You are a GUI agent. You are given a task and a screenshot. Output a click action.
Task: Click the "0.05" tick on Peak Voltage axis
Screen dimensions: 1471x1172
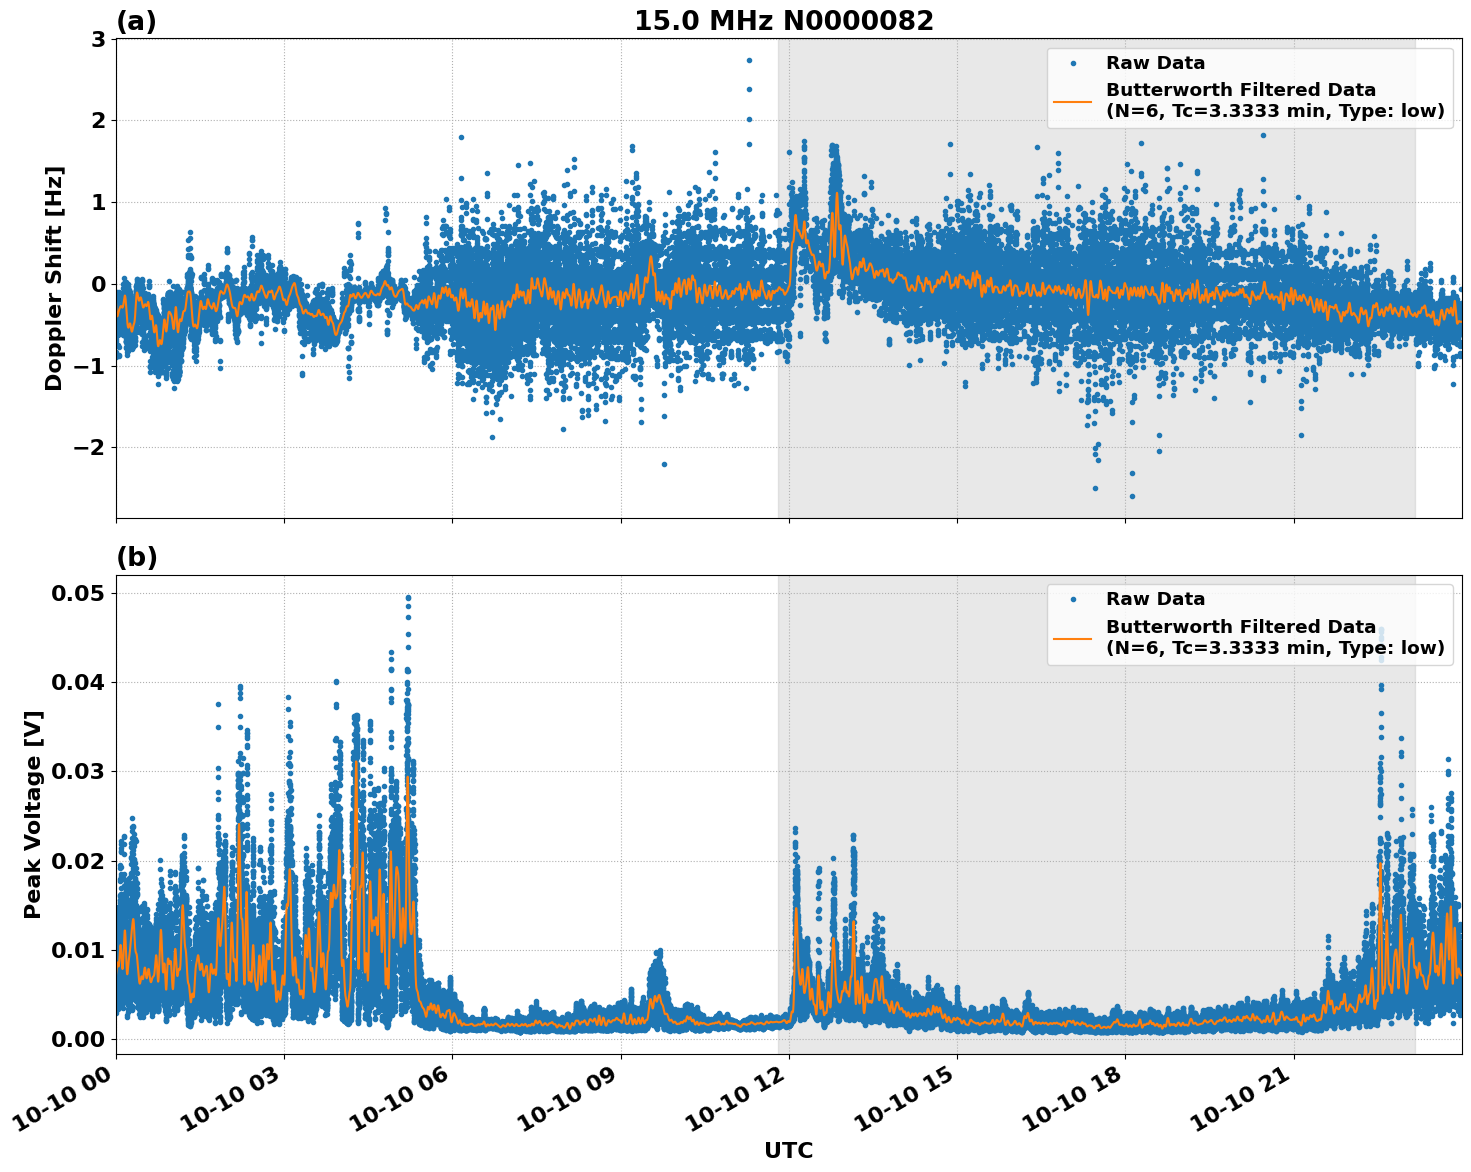(x=78, y=593)
